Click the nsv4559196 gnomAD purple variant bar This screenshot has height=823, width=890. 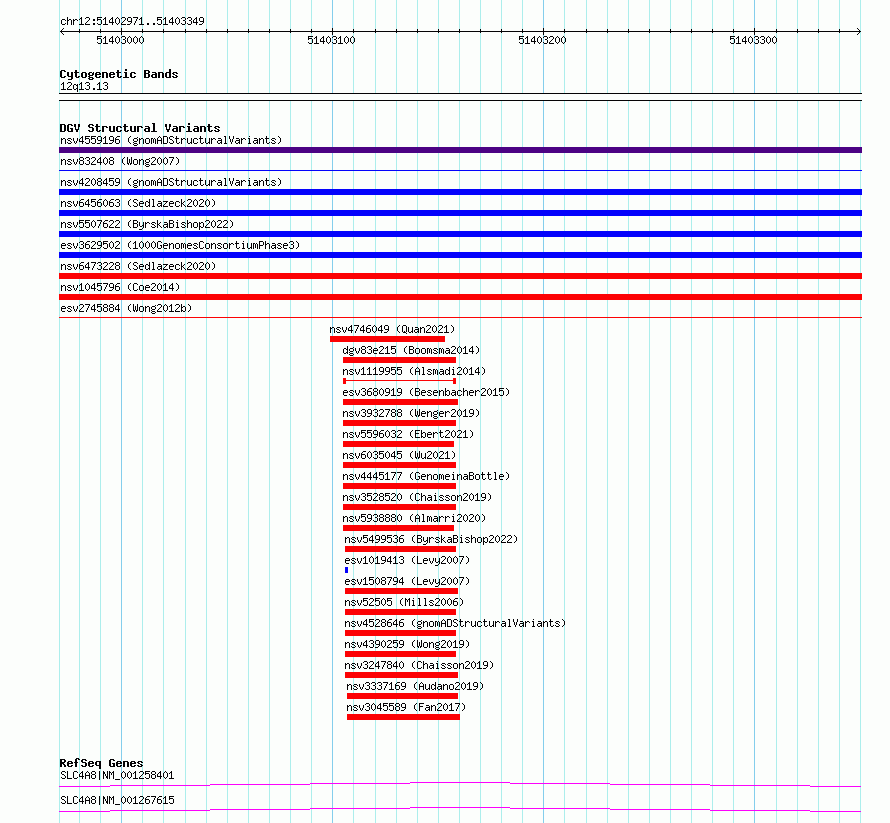460,150
